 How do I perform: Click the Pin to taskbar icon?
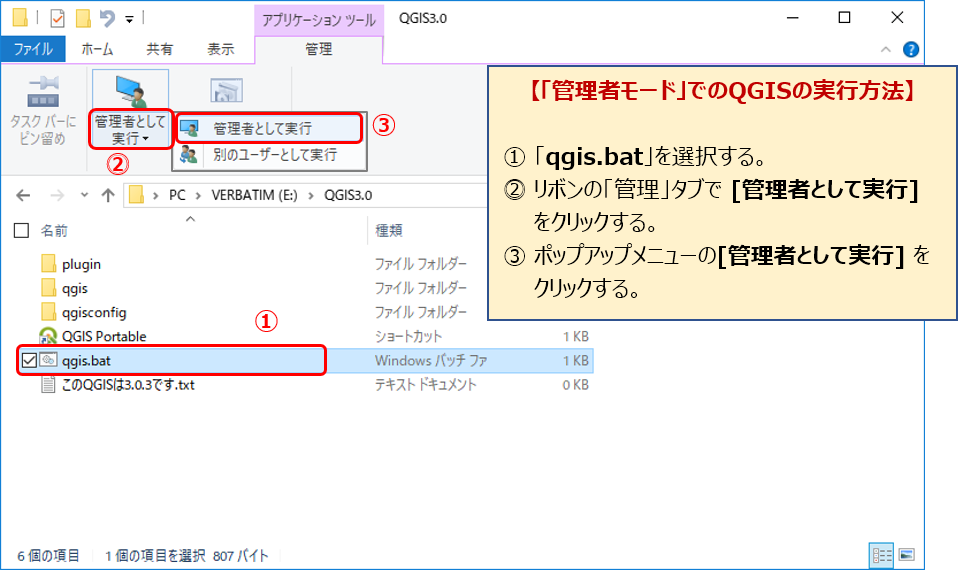[x=43, y=90]
